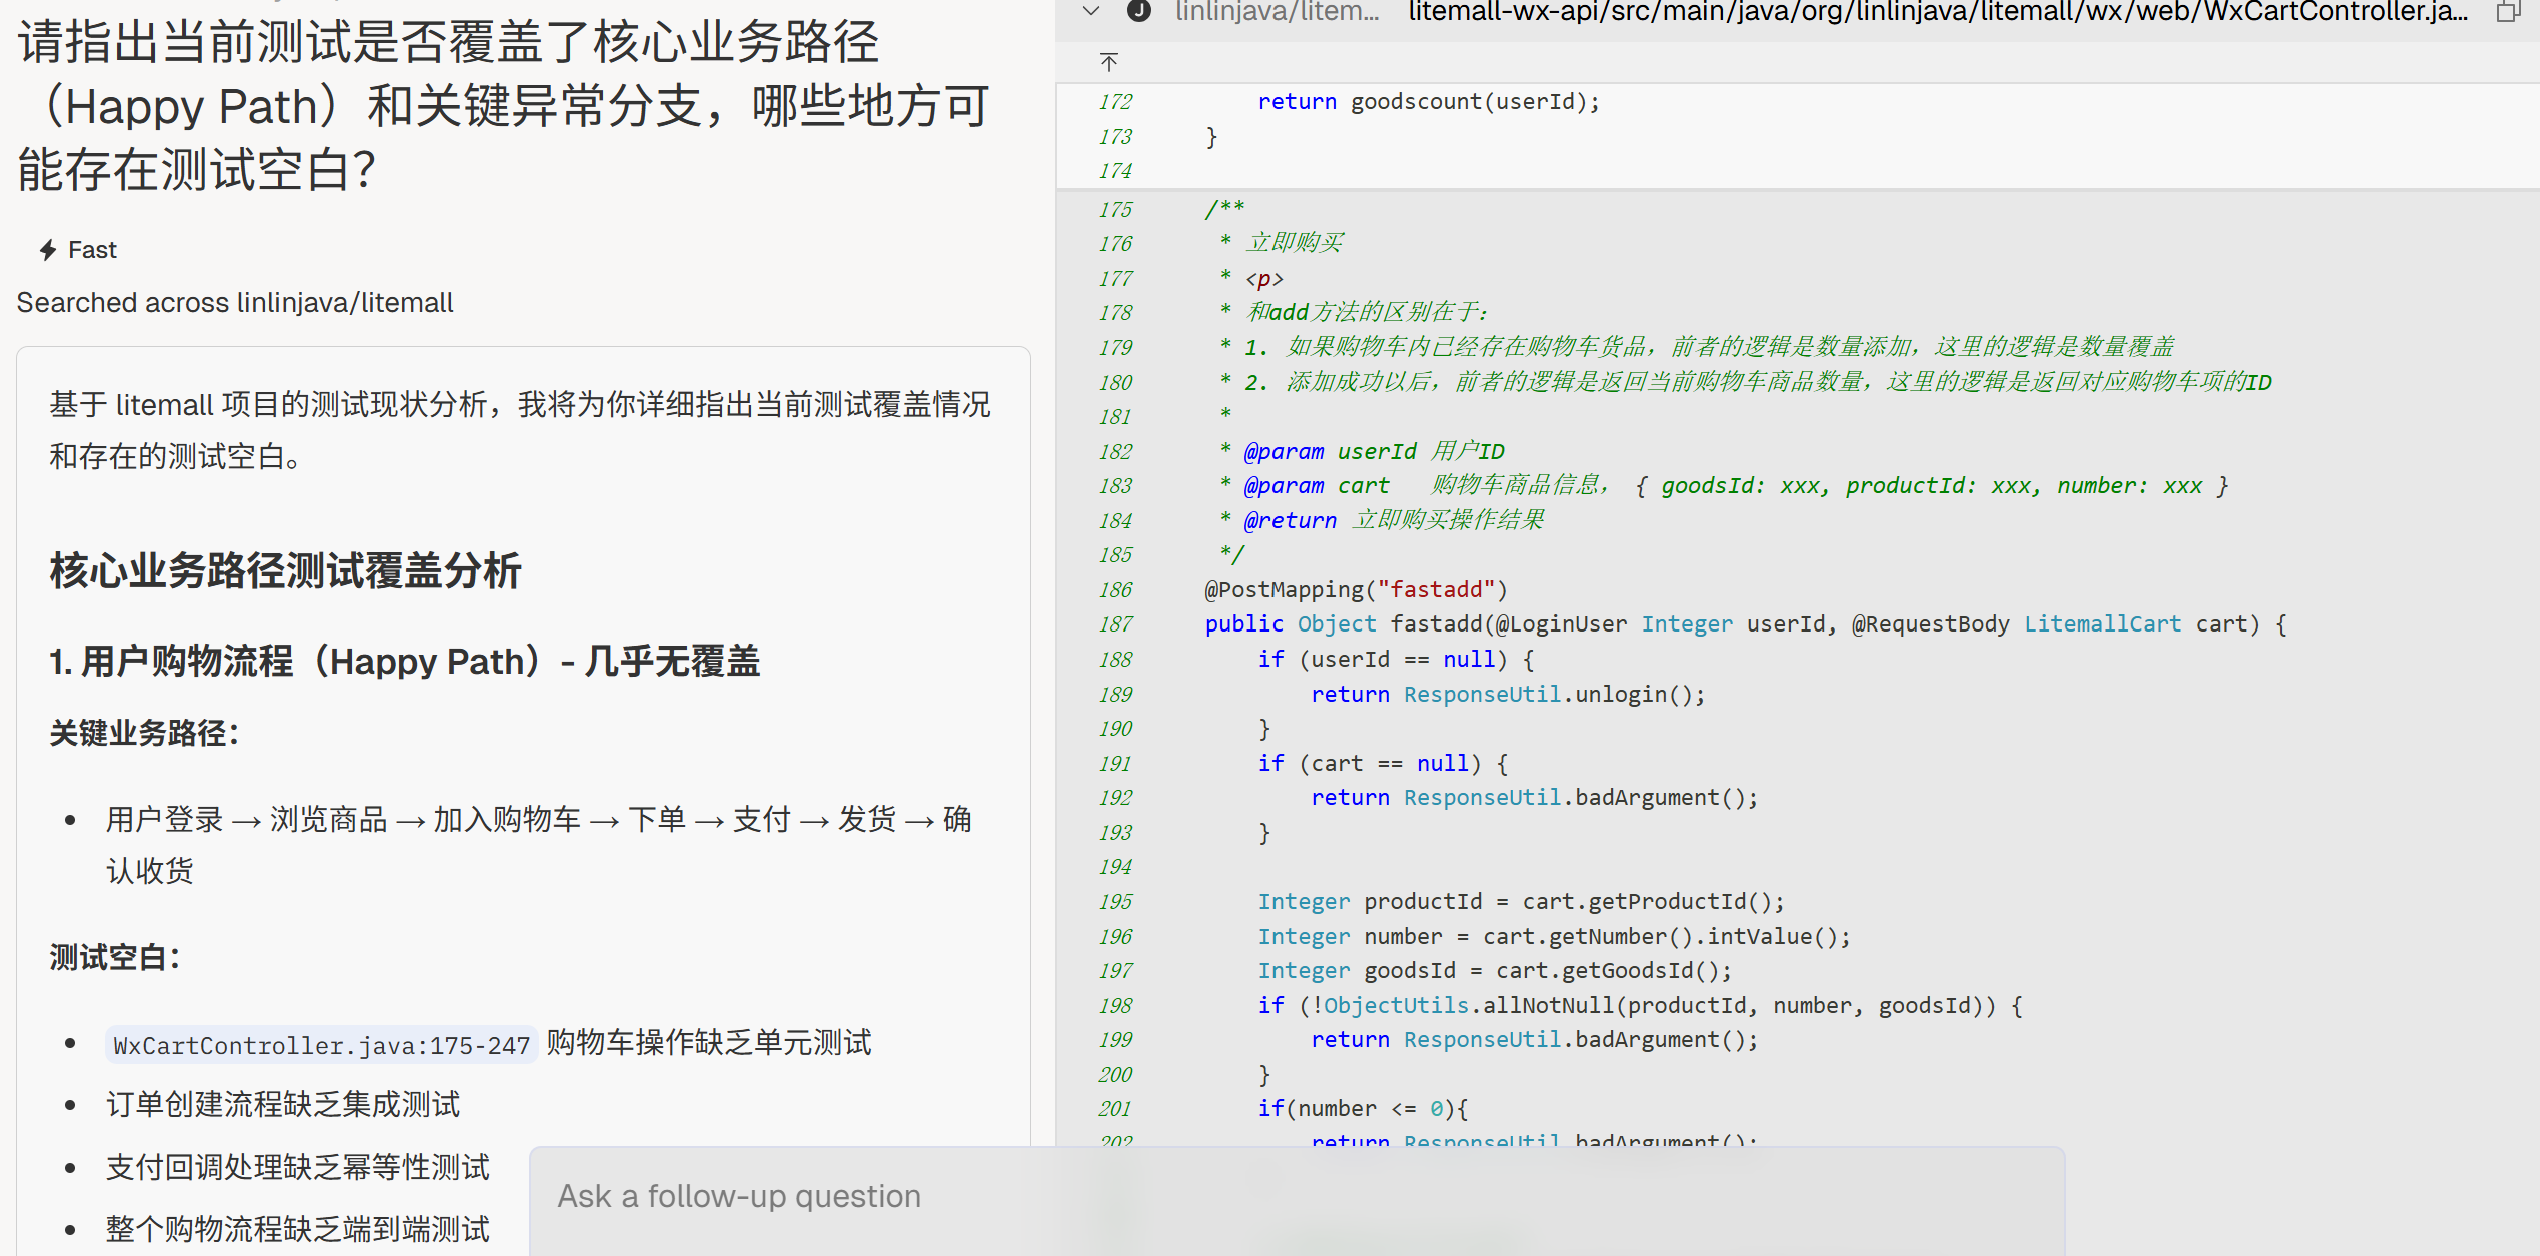Copy file path with copy icon

2507,12
